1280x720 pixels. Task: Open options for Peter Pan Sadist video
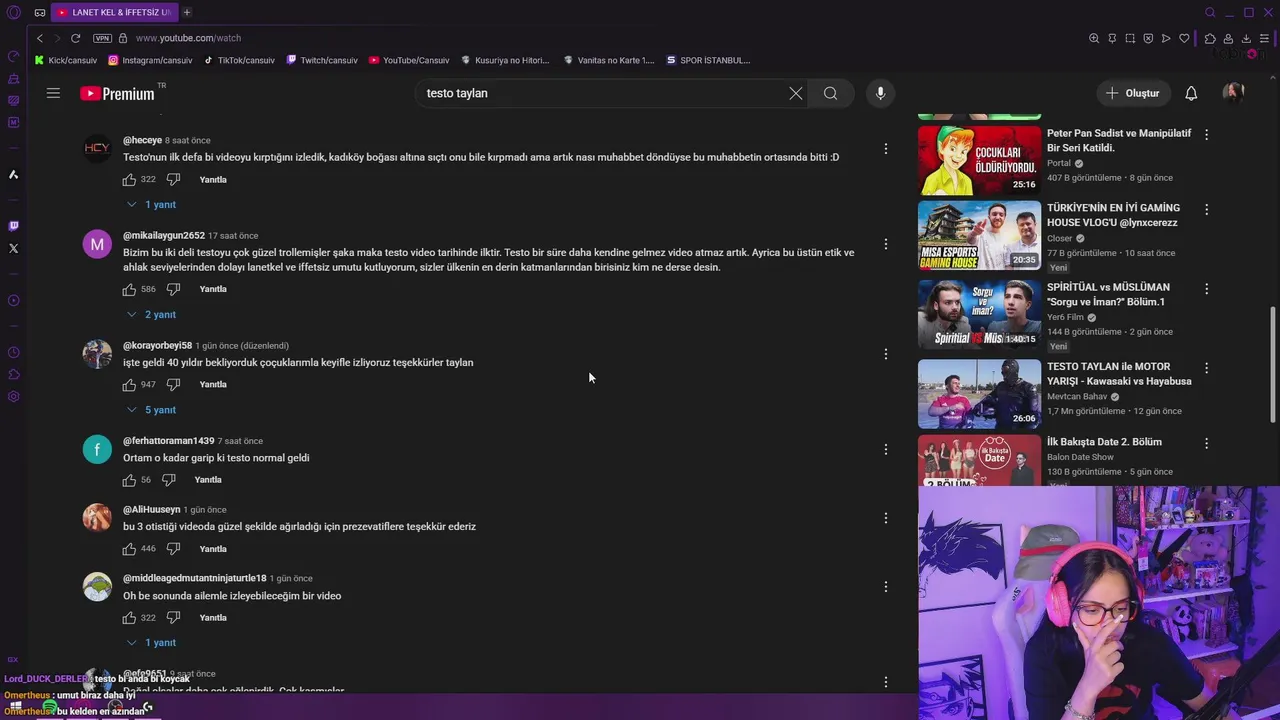[x=1206, y=134]
